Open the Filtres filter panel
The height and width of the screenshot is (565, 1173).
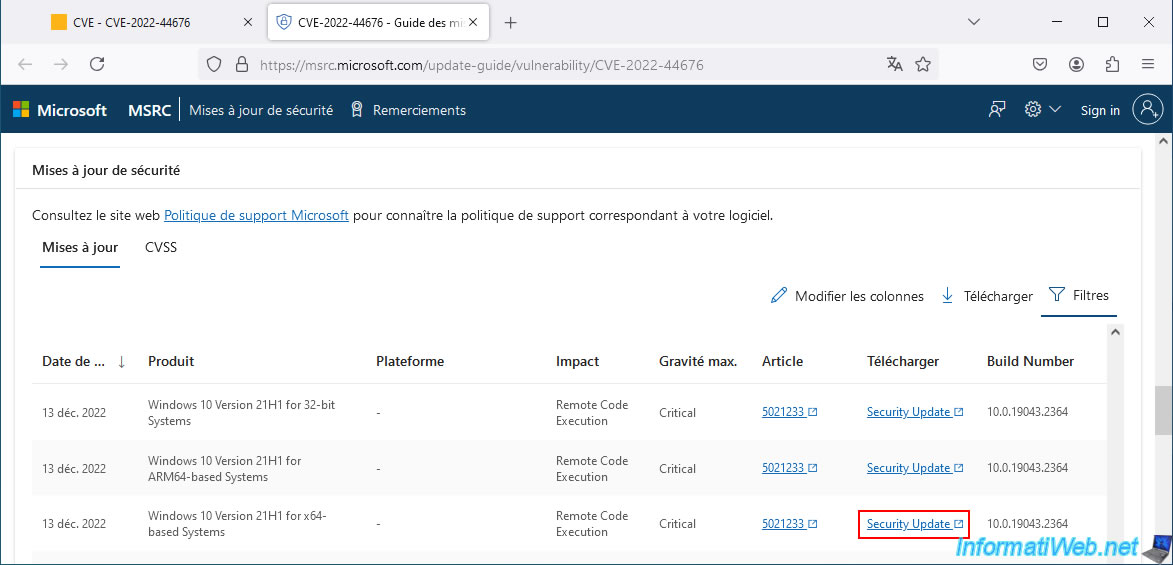pos(1078,295)
